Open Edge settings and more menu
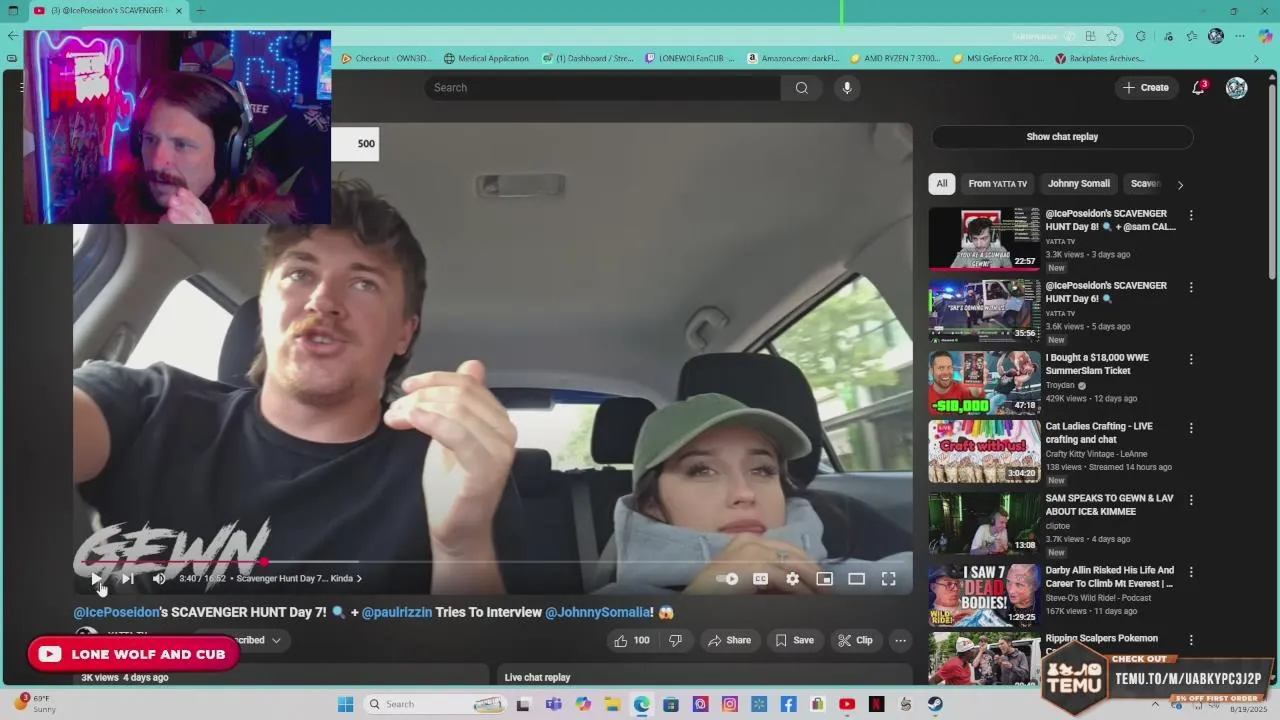Image resolution: width=1280 pixels, height=720 pixels. (1241, 36)
